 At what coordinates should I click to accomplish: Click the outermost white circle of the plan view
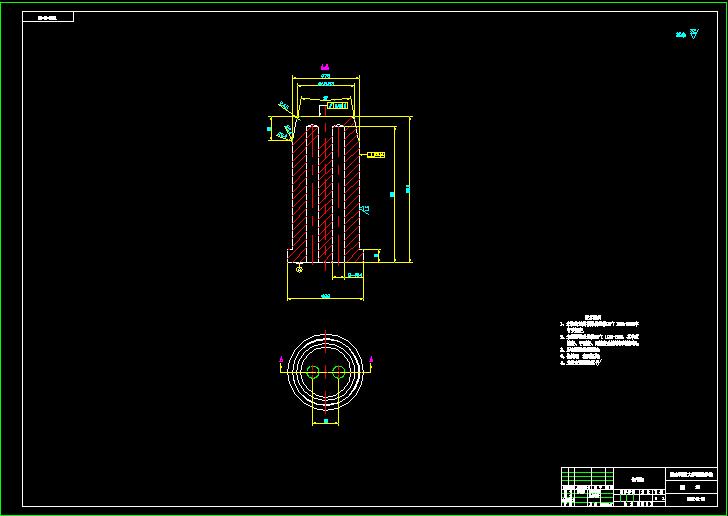(325, 372)
